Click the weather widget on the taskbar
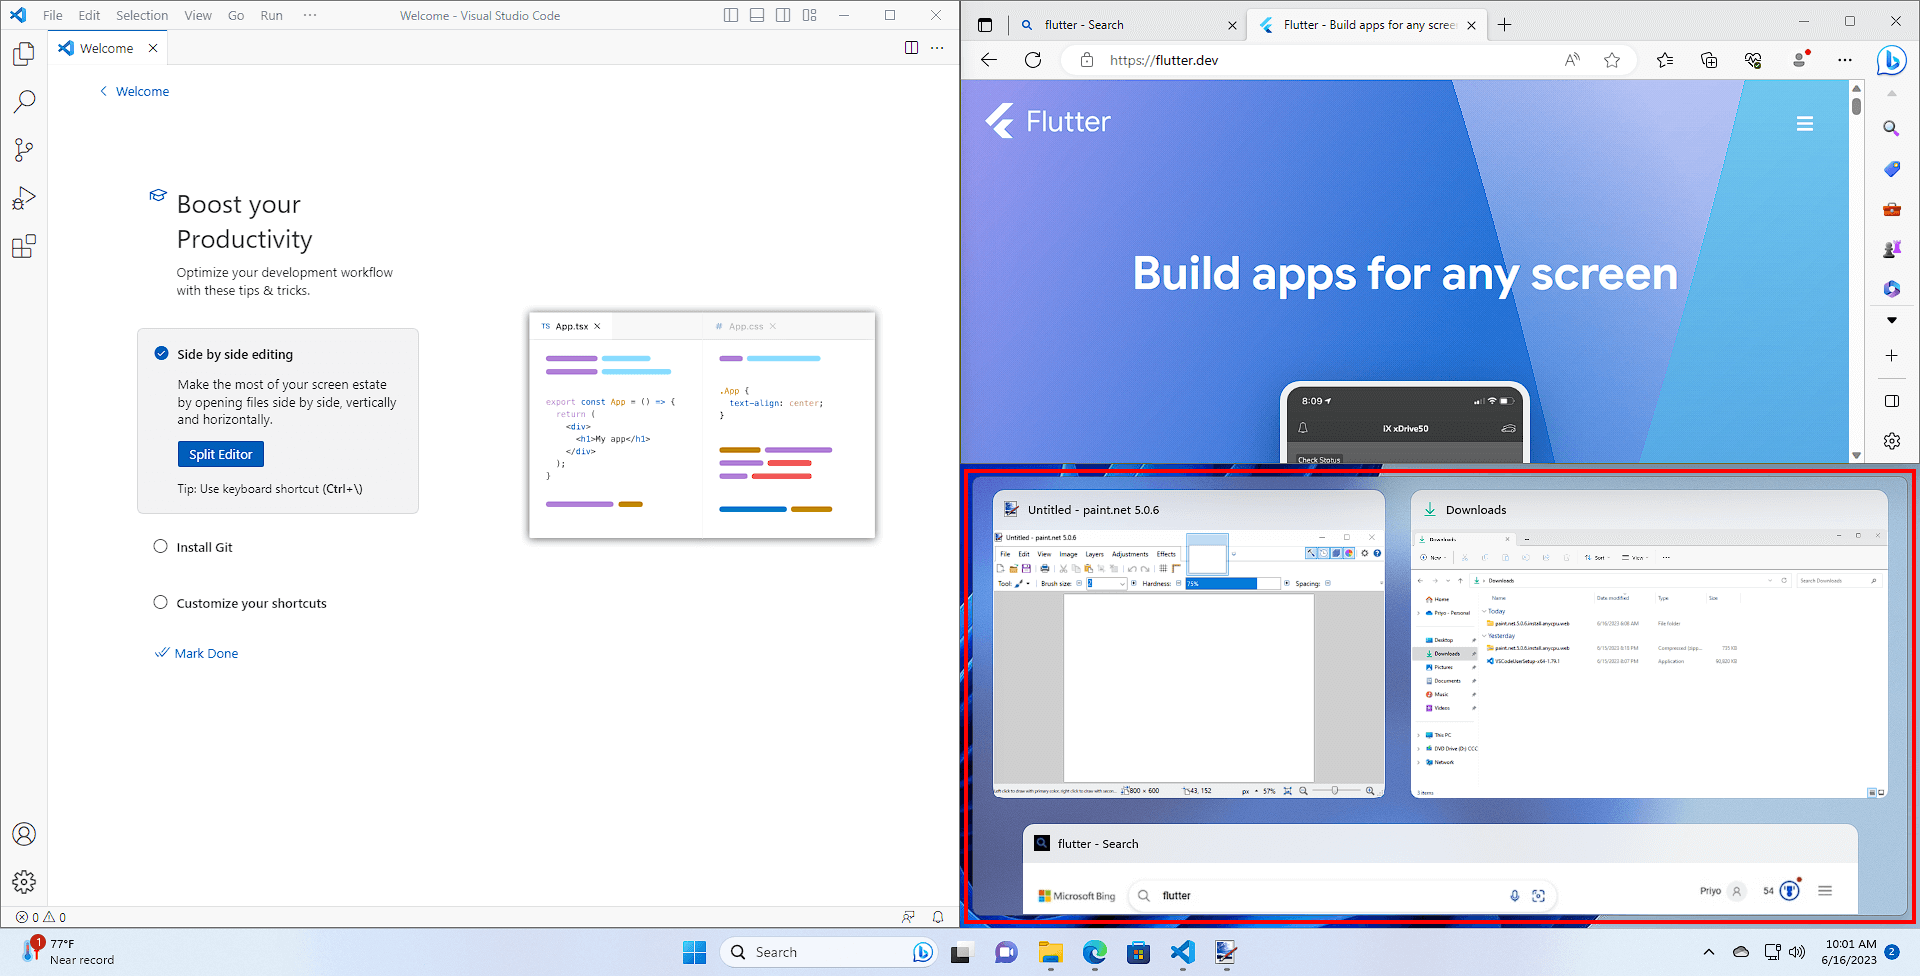The image size is (1920, 976). click(x=68, y=951)
